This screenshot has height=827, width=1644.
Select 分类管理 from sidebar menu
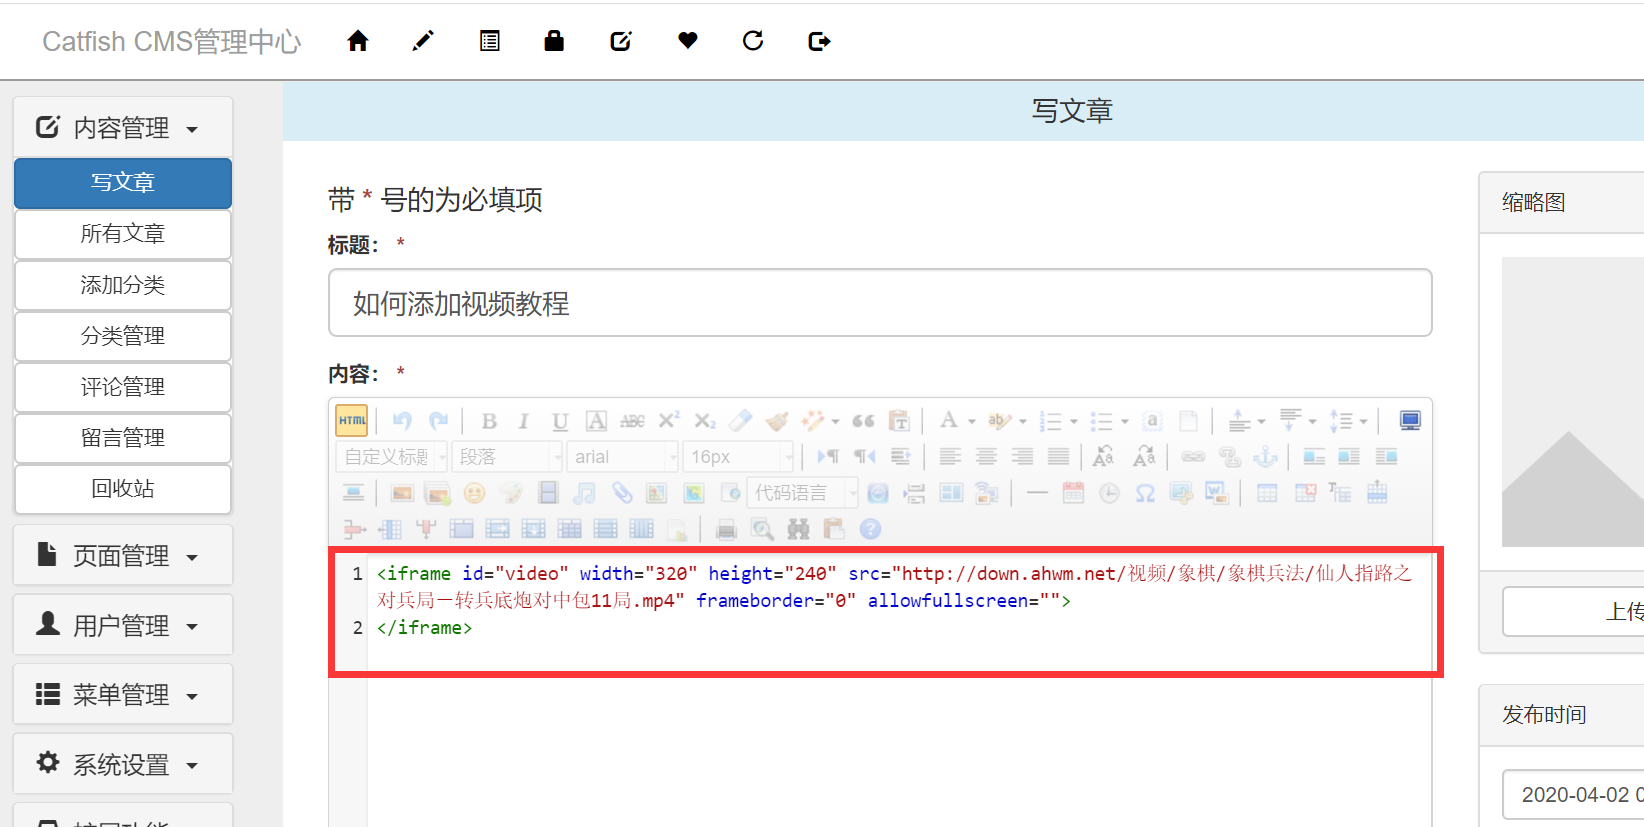click(122, 336)
